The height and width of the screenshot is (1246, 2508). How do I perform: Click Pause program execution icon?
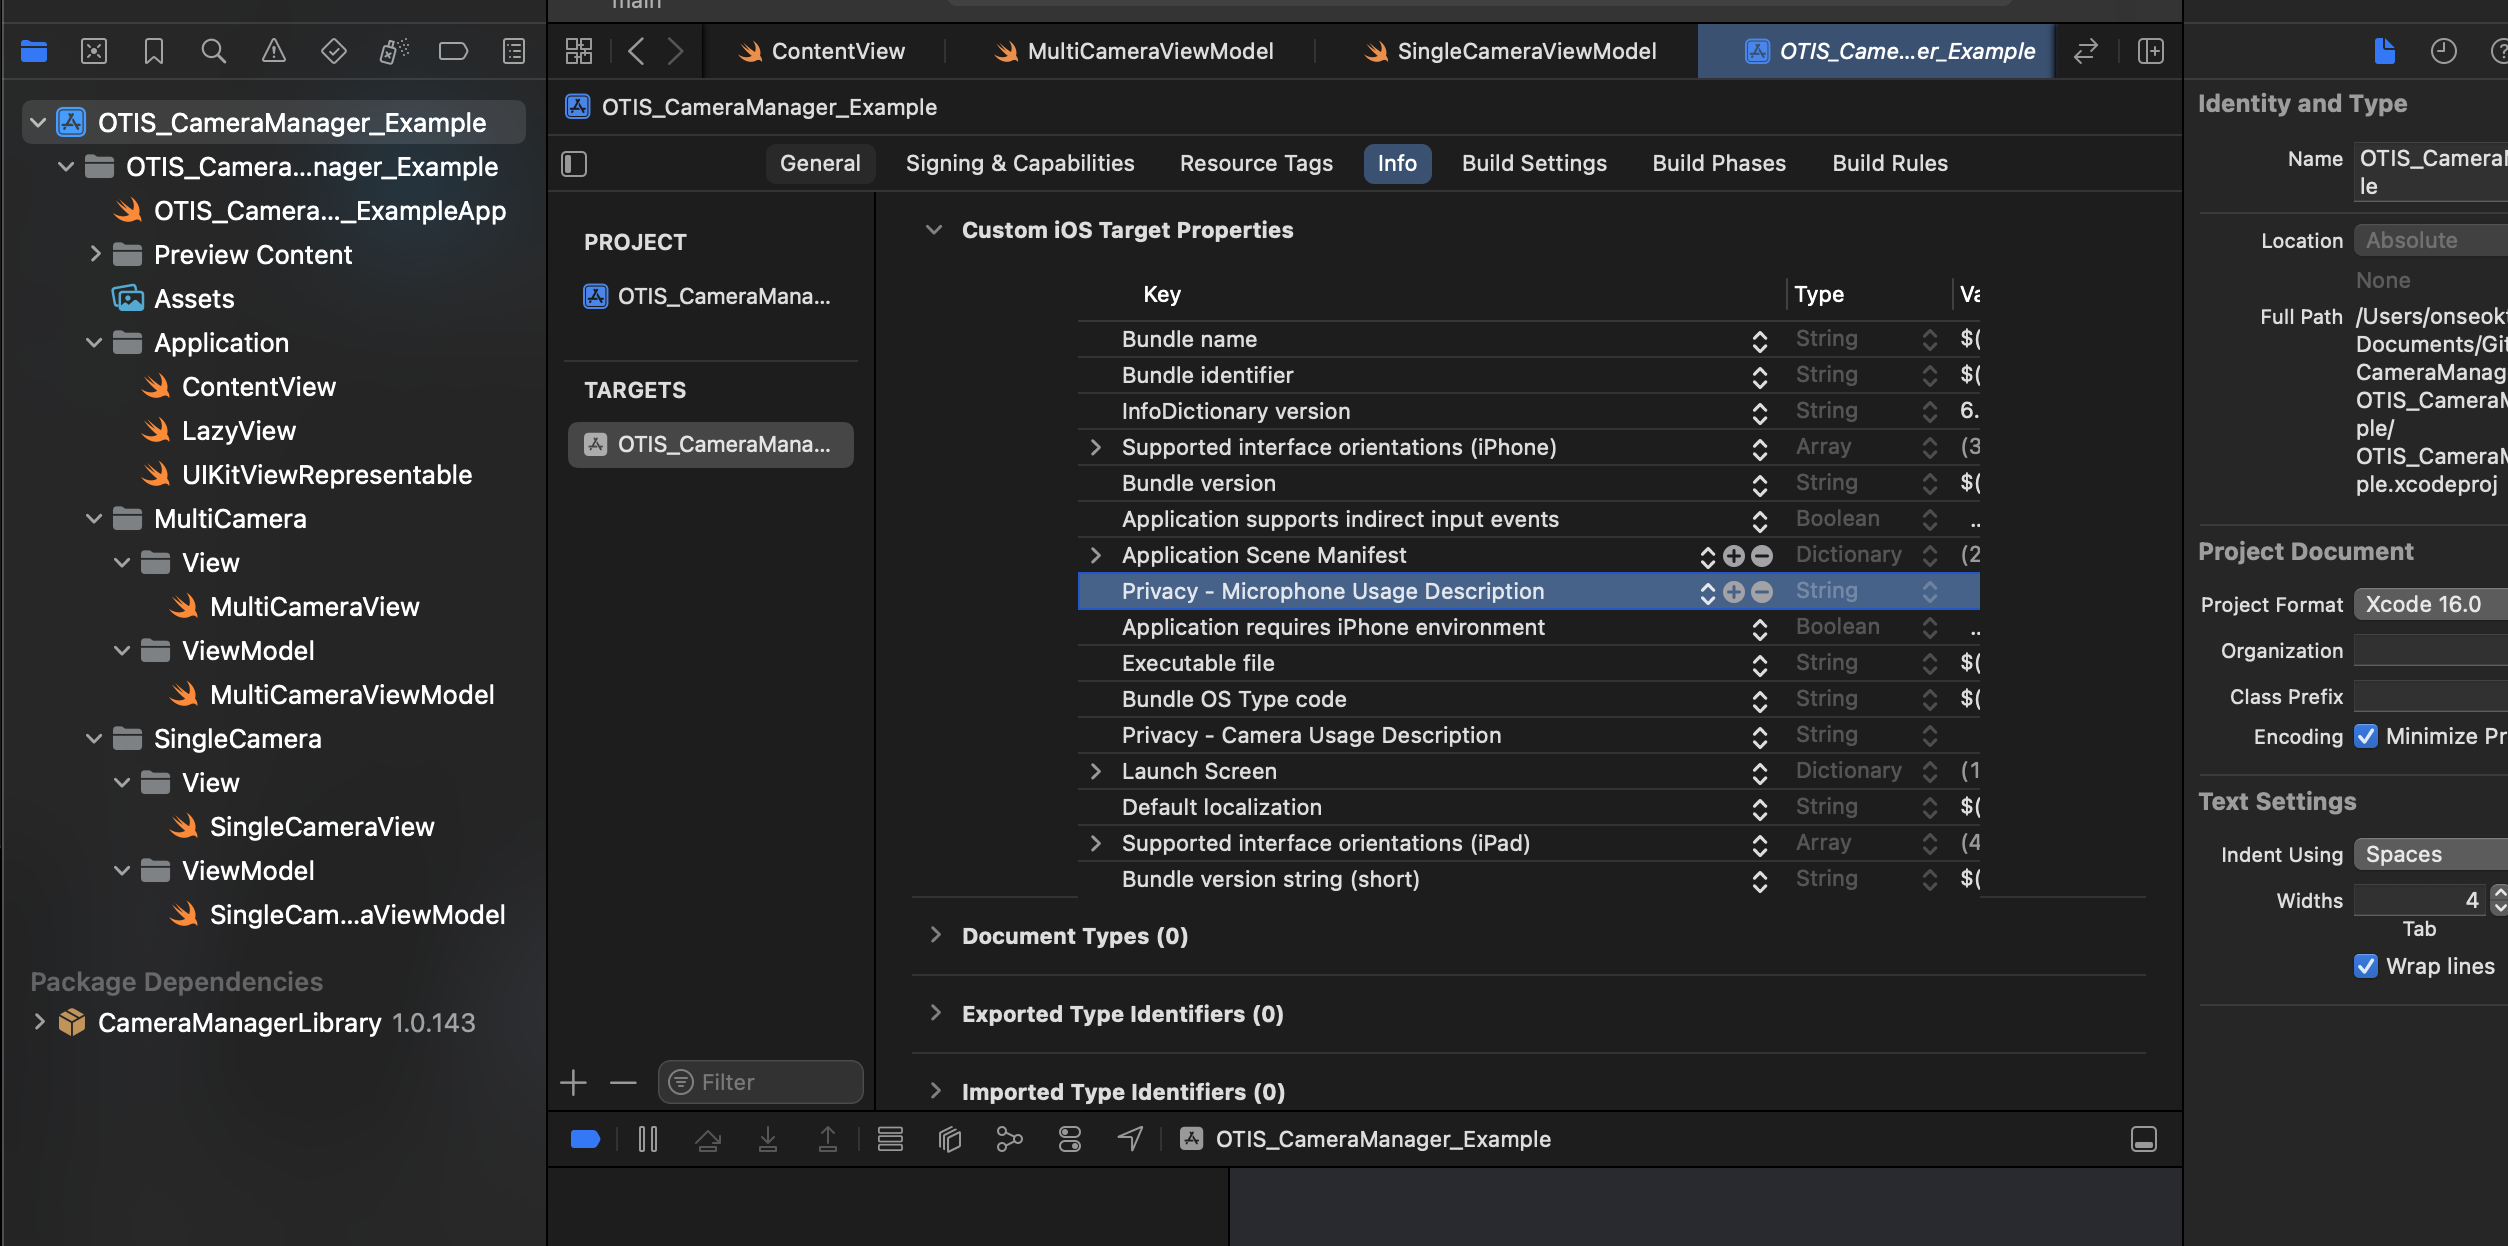pyautogui.click(x=648, y=1139)
